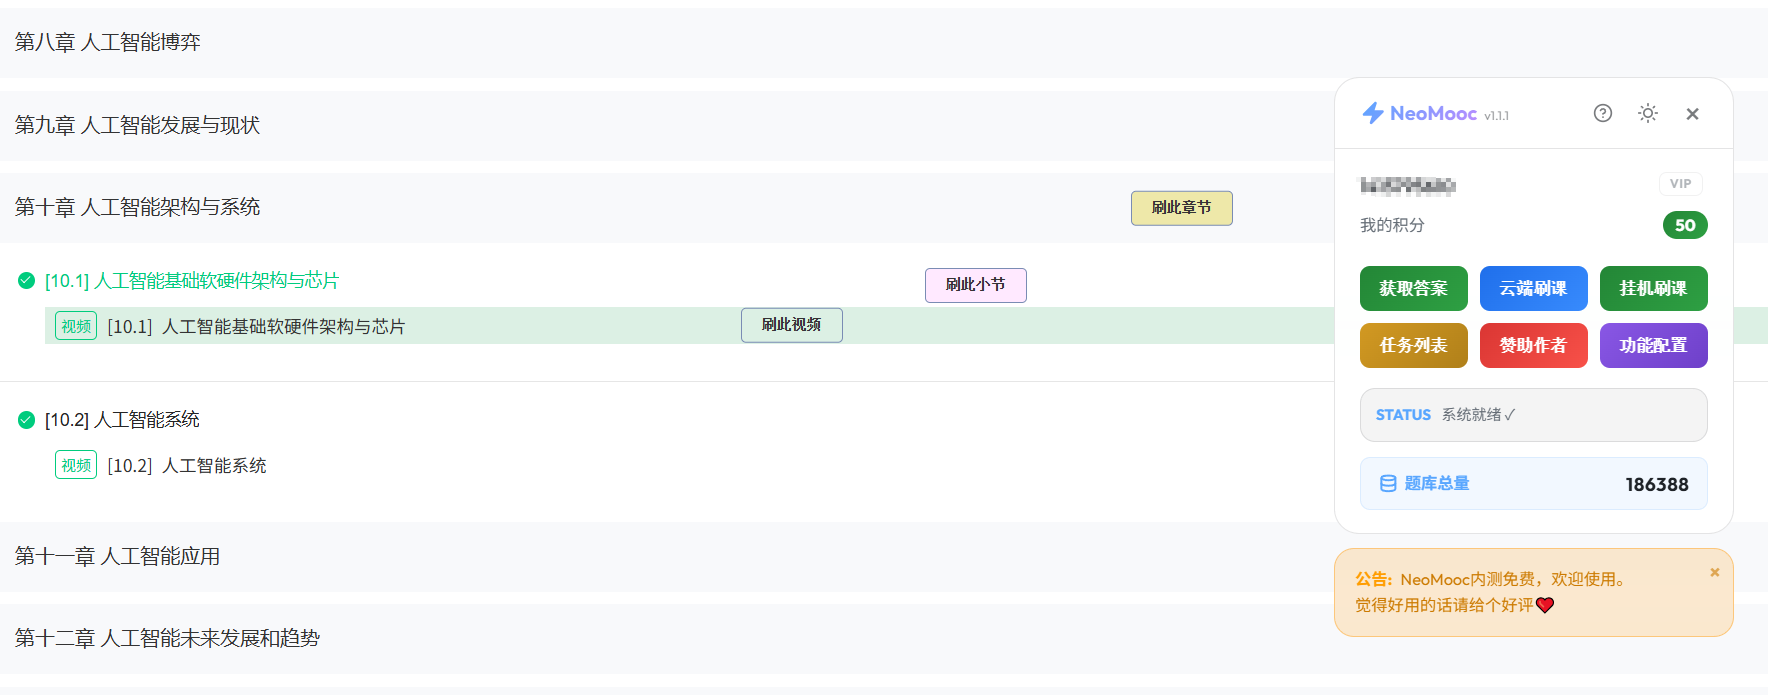Open the 任务列表 task list
Screen dimensions: 1768x695
(1413, 345)
